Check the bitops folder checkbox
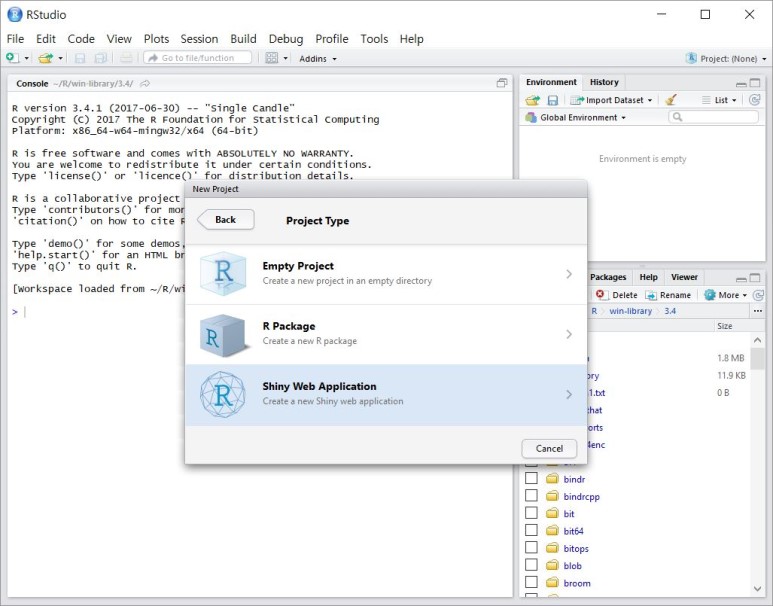773x606 pixels. click(x=531, y=547)
